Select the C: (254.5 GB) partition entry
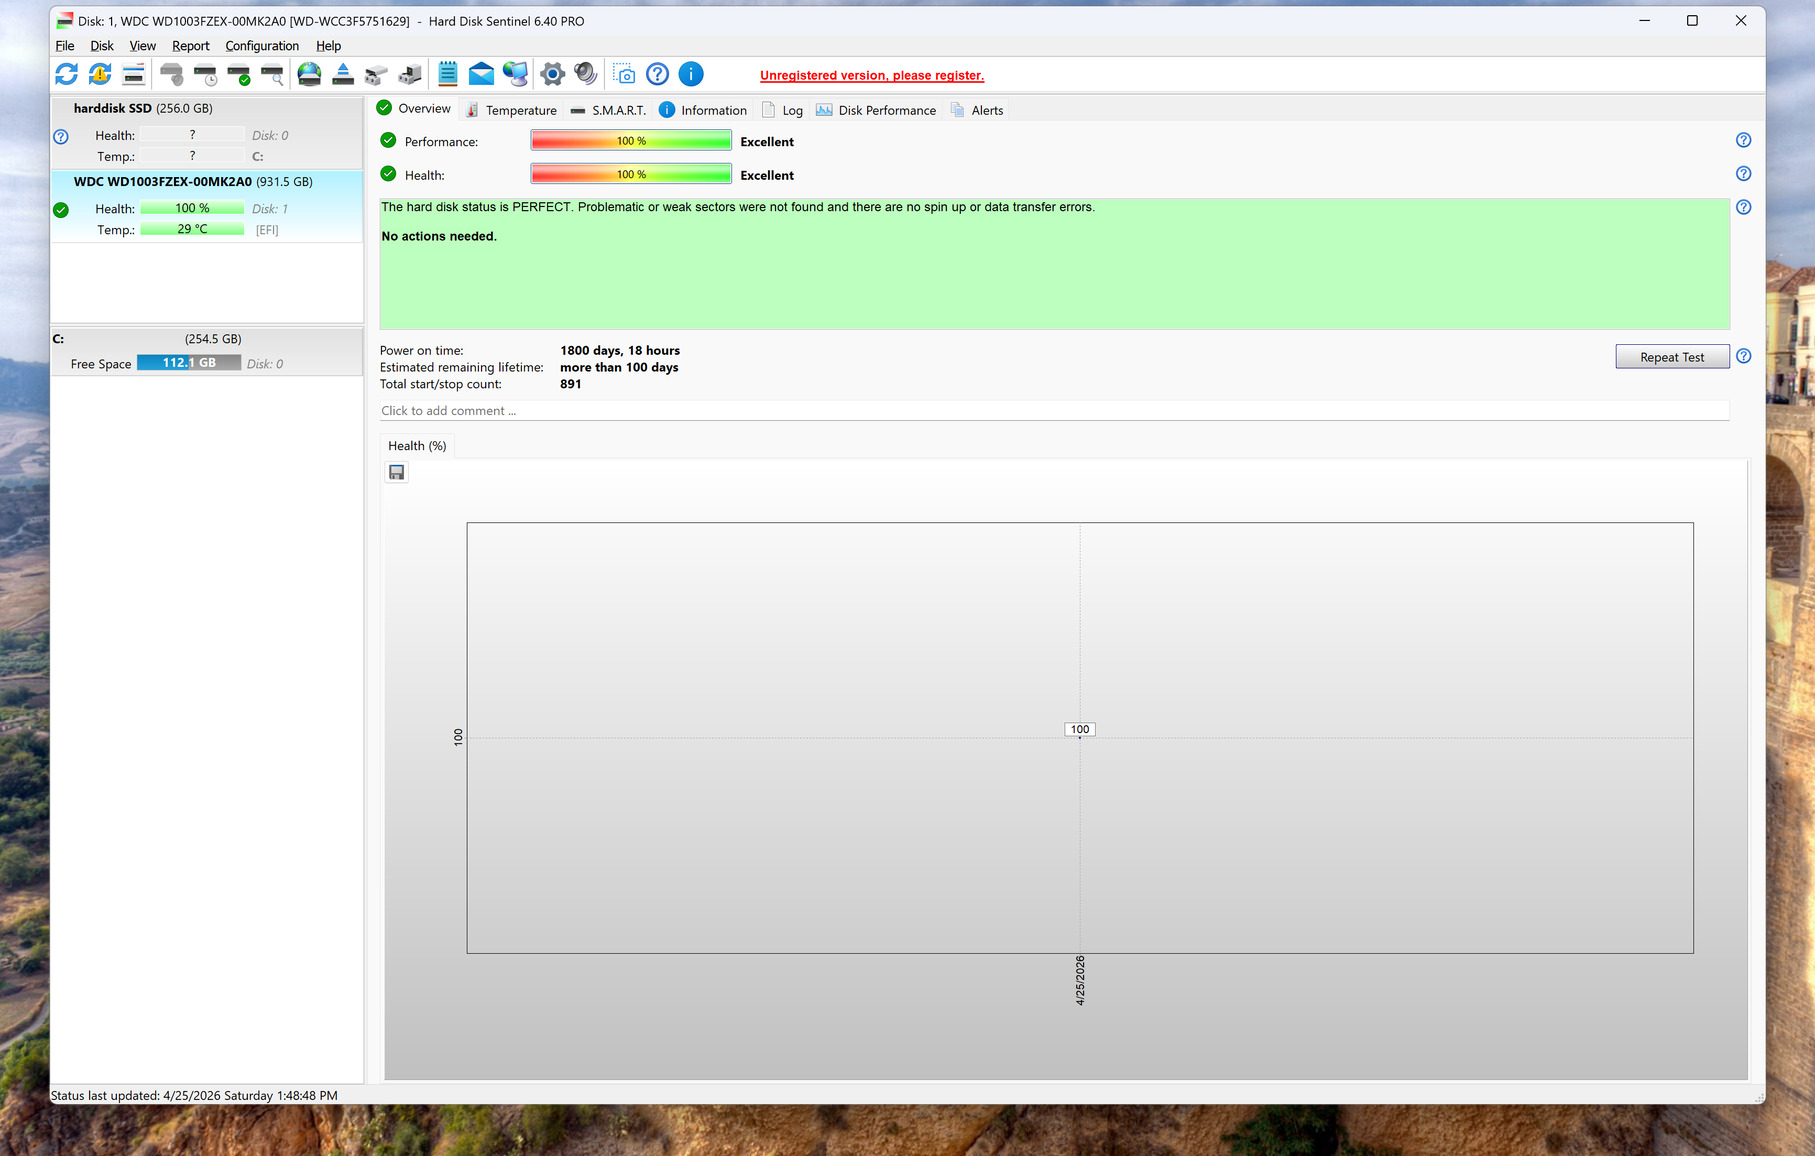 point(207,352)
